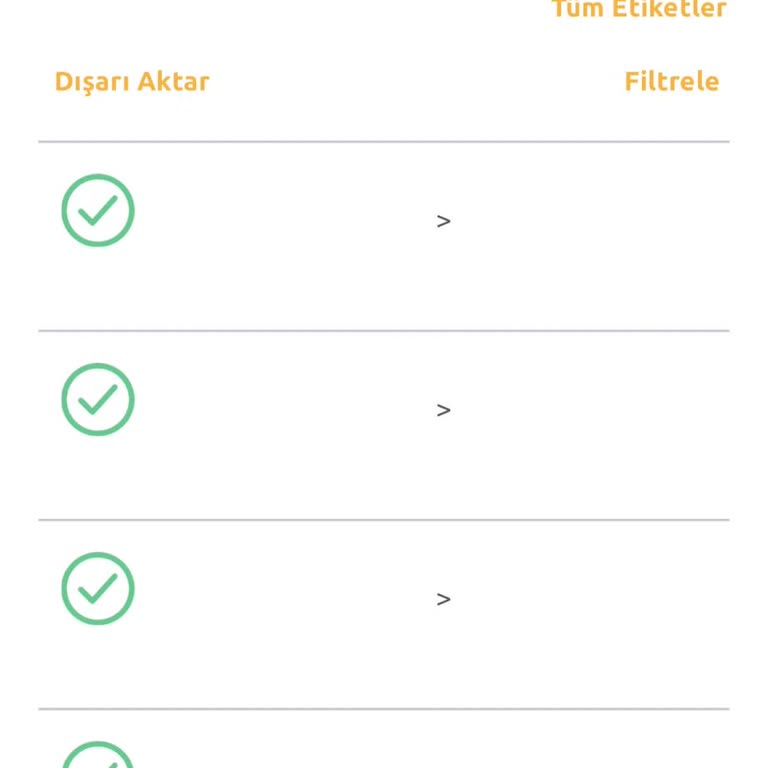Screen dimensions: 768x768
Task: Click the partially visible fourth row check icon
Action: (x=98, y=758)
